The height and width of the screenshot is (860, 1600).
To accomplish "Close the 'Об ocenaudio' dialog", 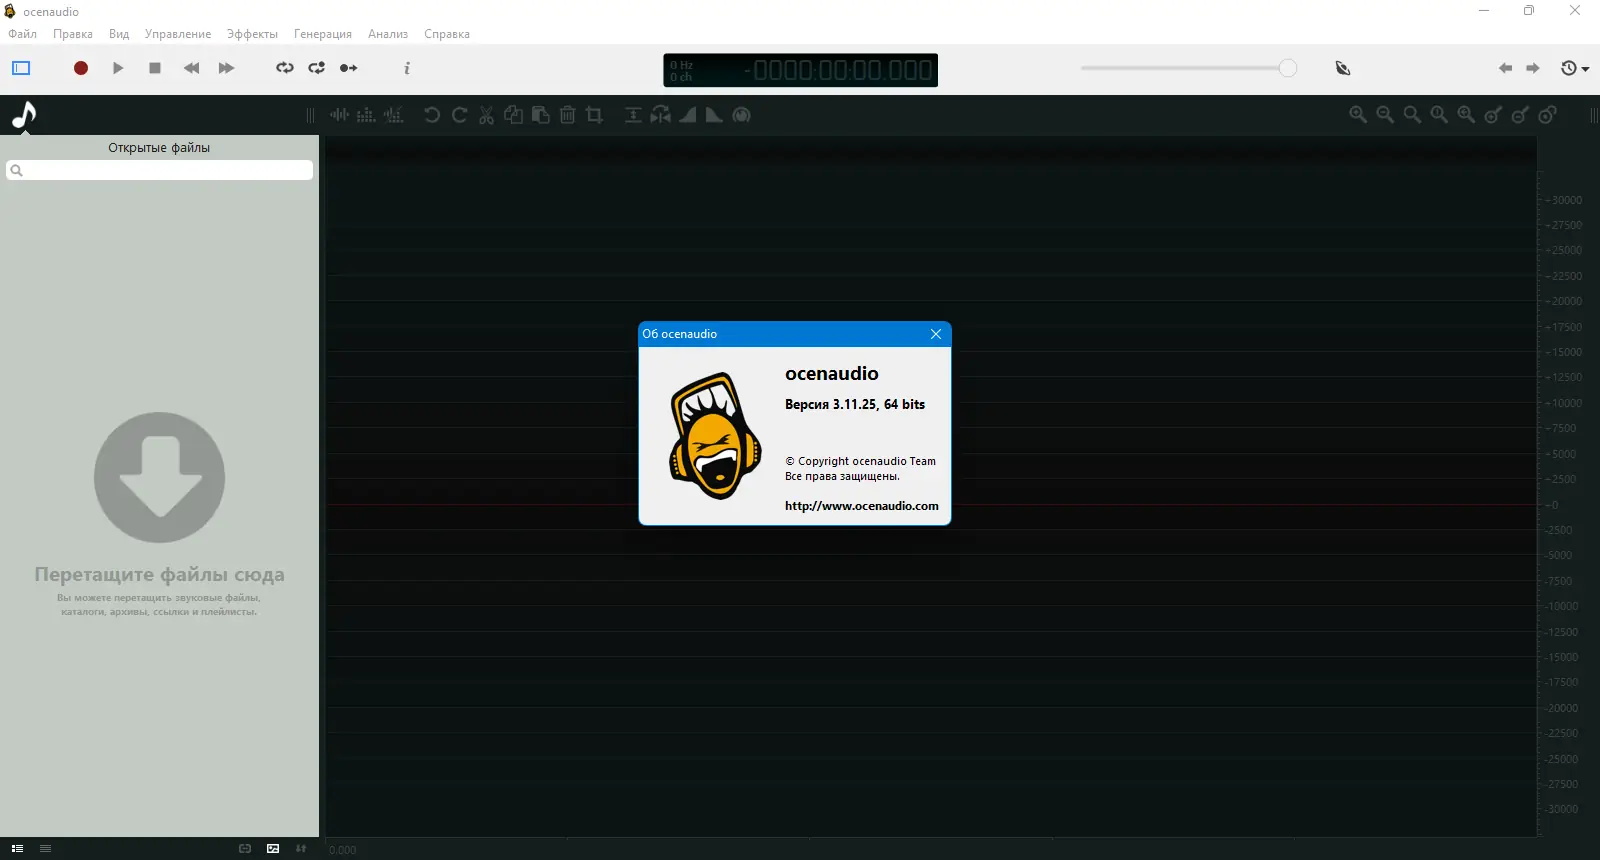I will (936, 334).
